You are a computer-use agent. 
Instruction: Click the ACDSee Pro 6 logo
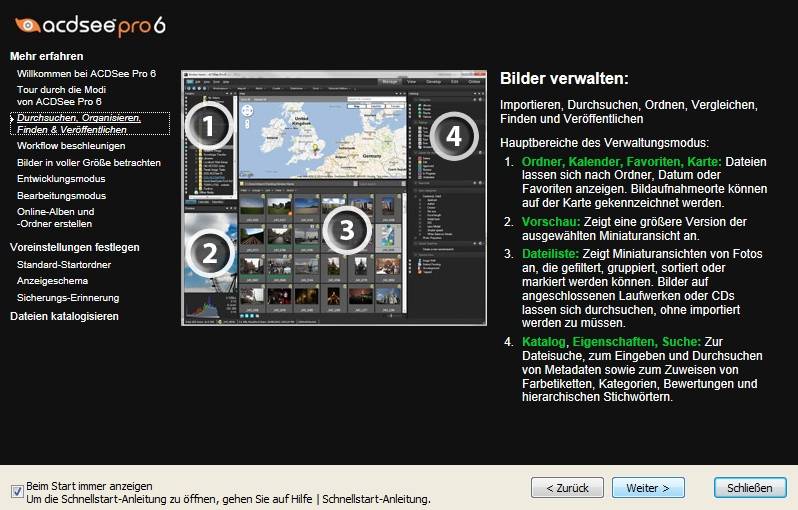[x=90, y=25]
